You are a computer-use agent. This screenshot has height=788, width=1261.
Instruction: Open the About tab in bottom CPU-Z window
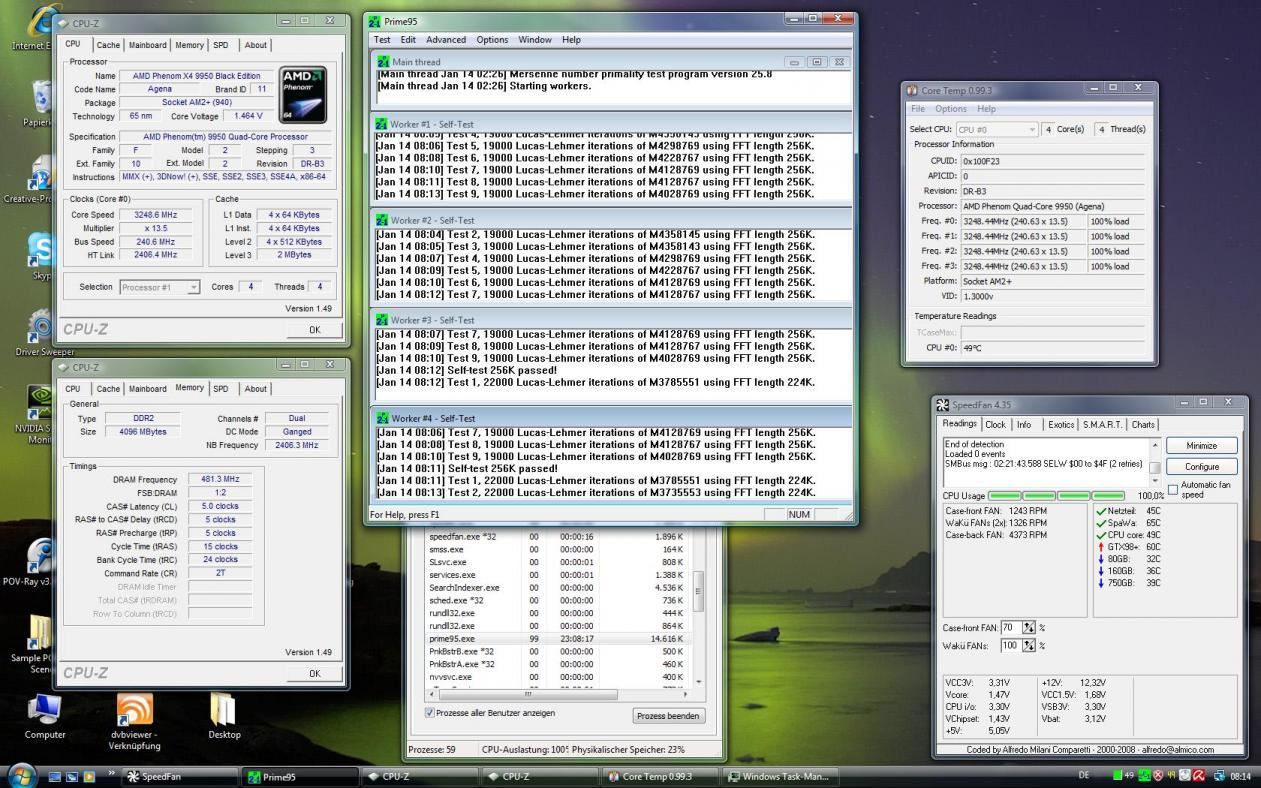click(x=256, y=389)
